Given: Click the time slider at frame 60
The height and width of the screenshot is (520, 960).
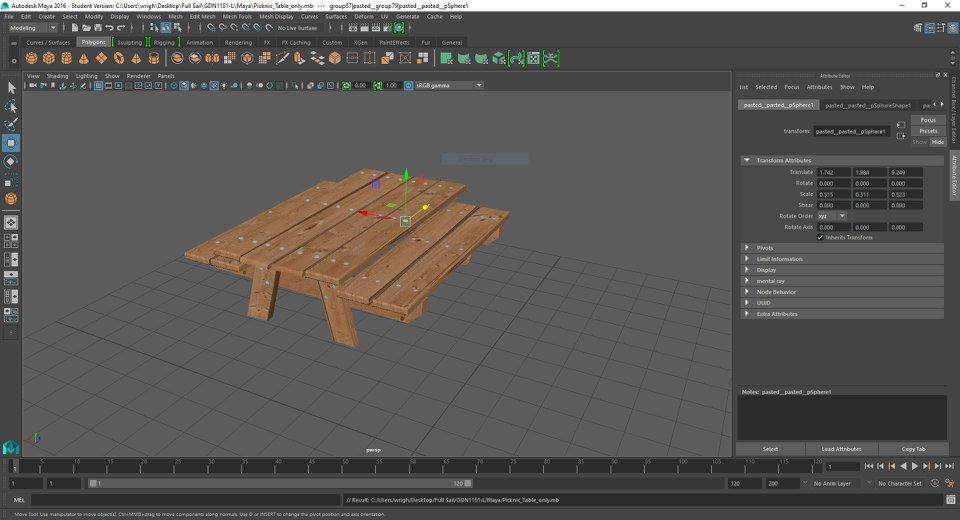Looking at the screenshot, I should tap(413, 467).
